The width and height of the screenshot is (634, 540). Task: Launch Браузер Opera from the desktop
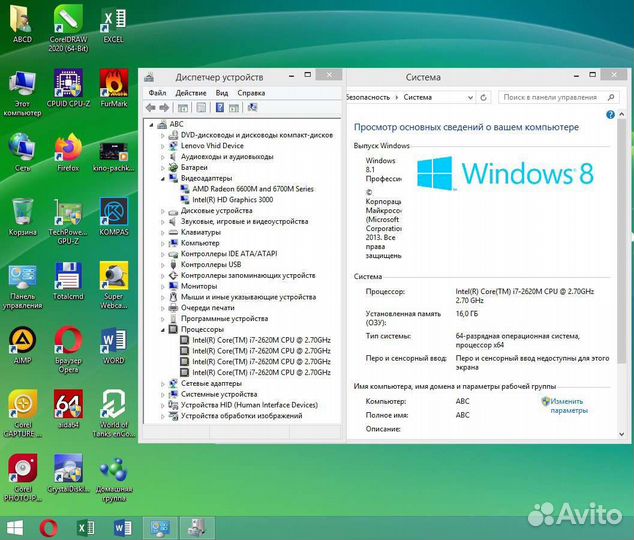[x=68, y=349]
